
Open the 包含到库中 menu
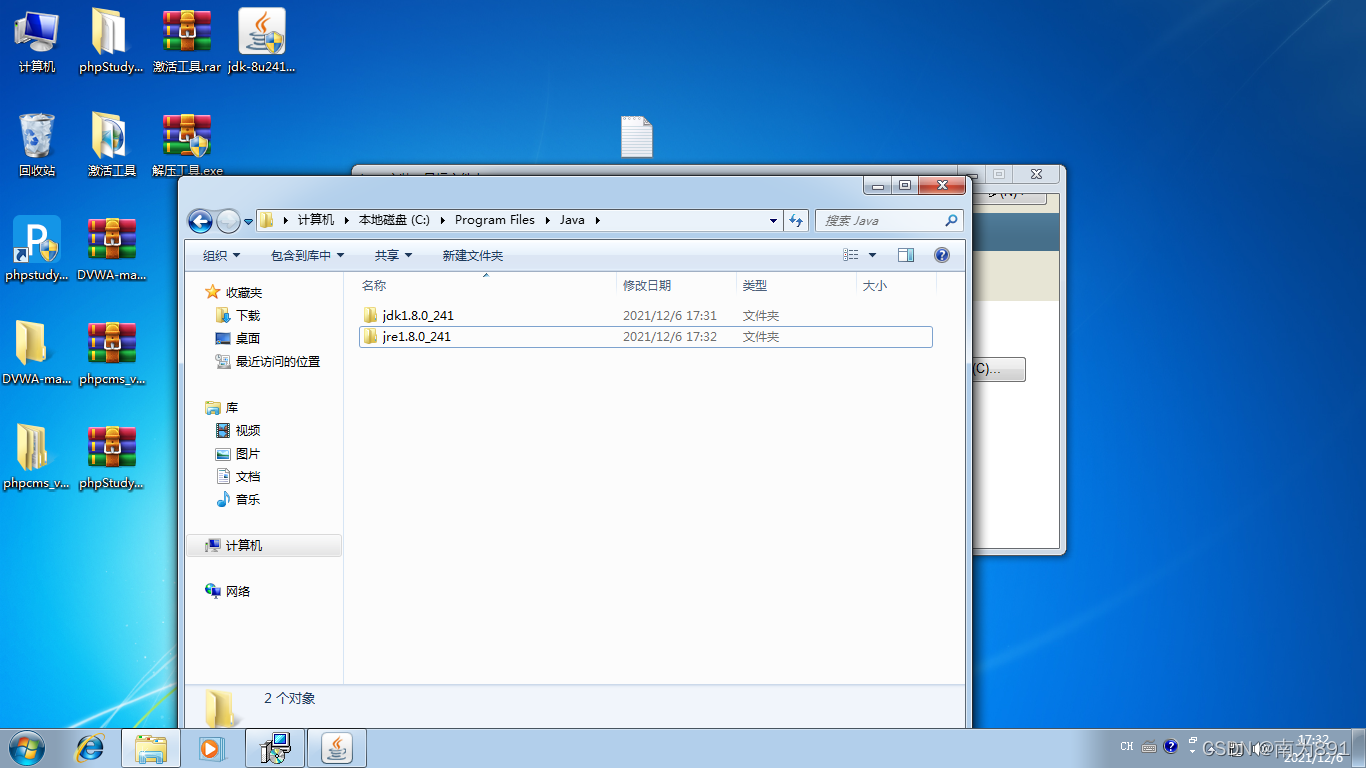(307, 255)
